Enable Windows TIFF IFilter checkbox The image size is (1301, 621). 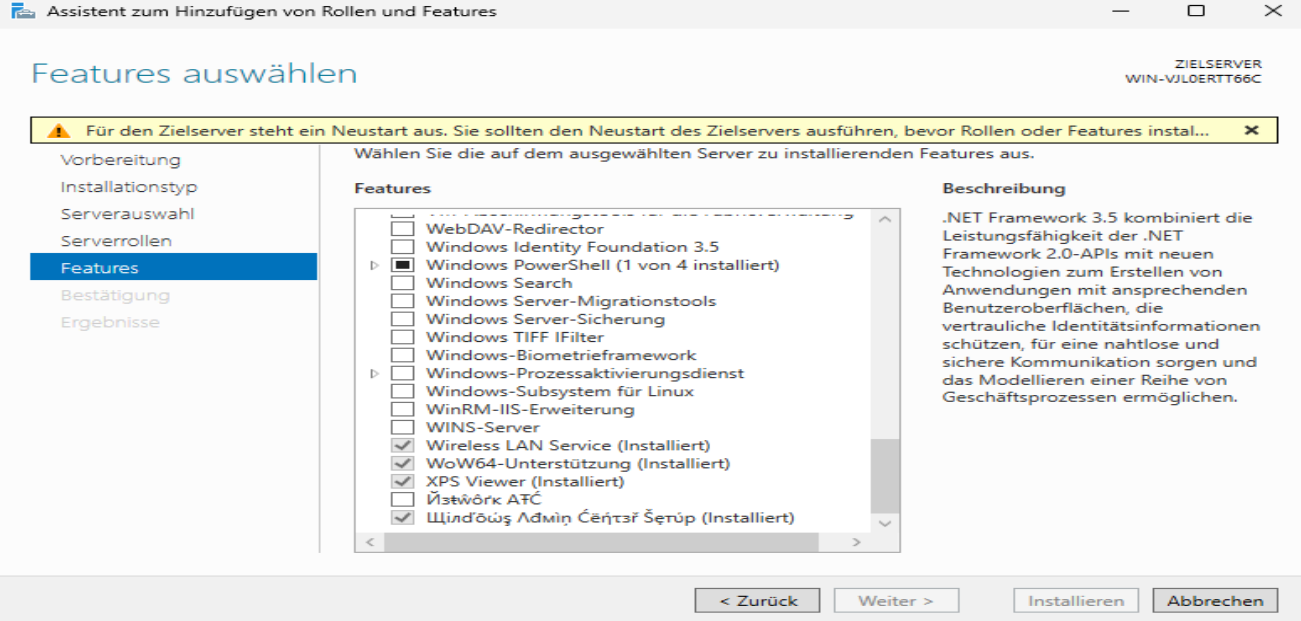(x=401, y=337)
